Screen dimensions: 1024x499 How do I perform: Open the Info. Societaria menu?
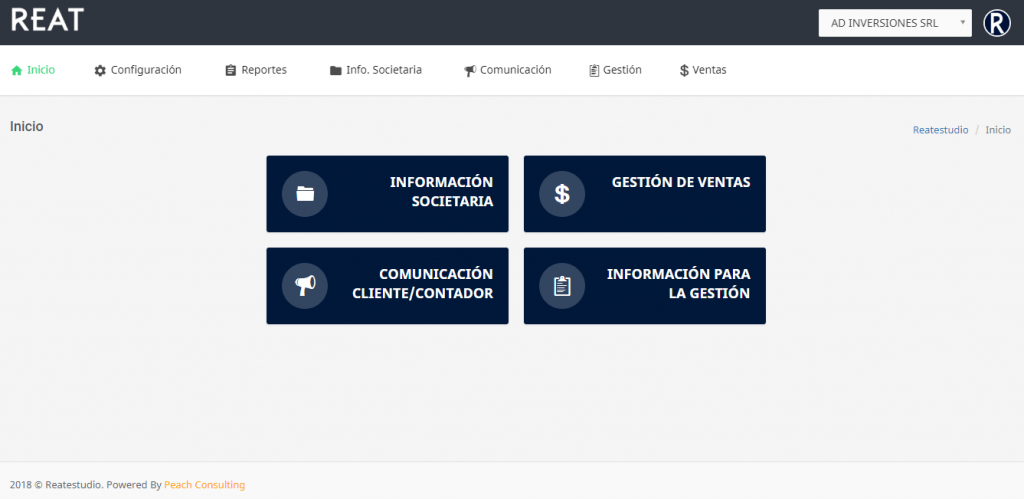[376, 70]
